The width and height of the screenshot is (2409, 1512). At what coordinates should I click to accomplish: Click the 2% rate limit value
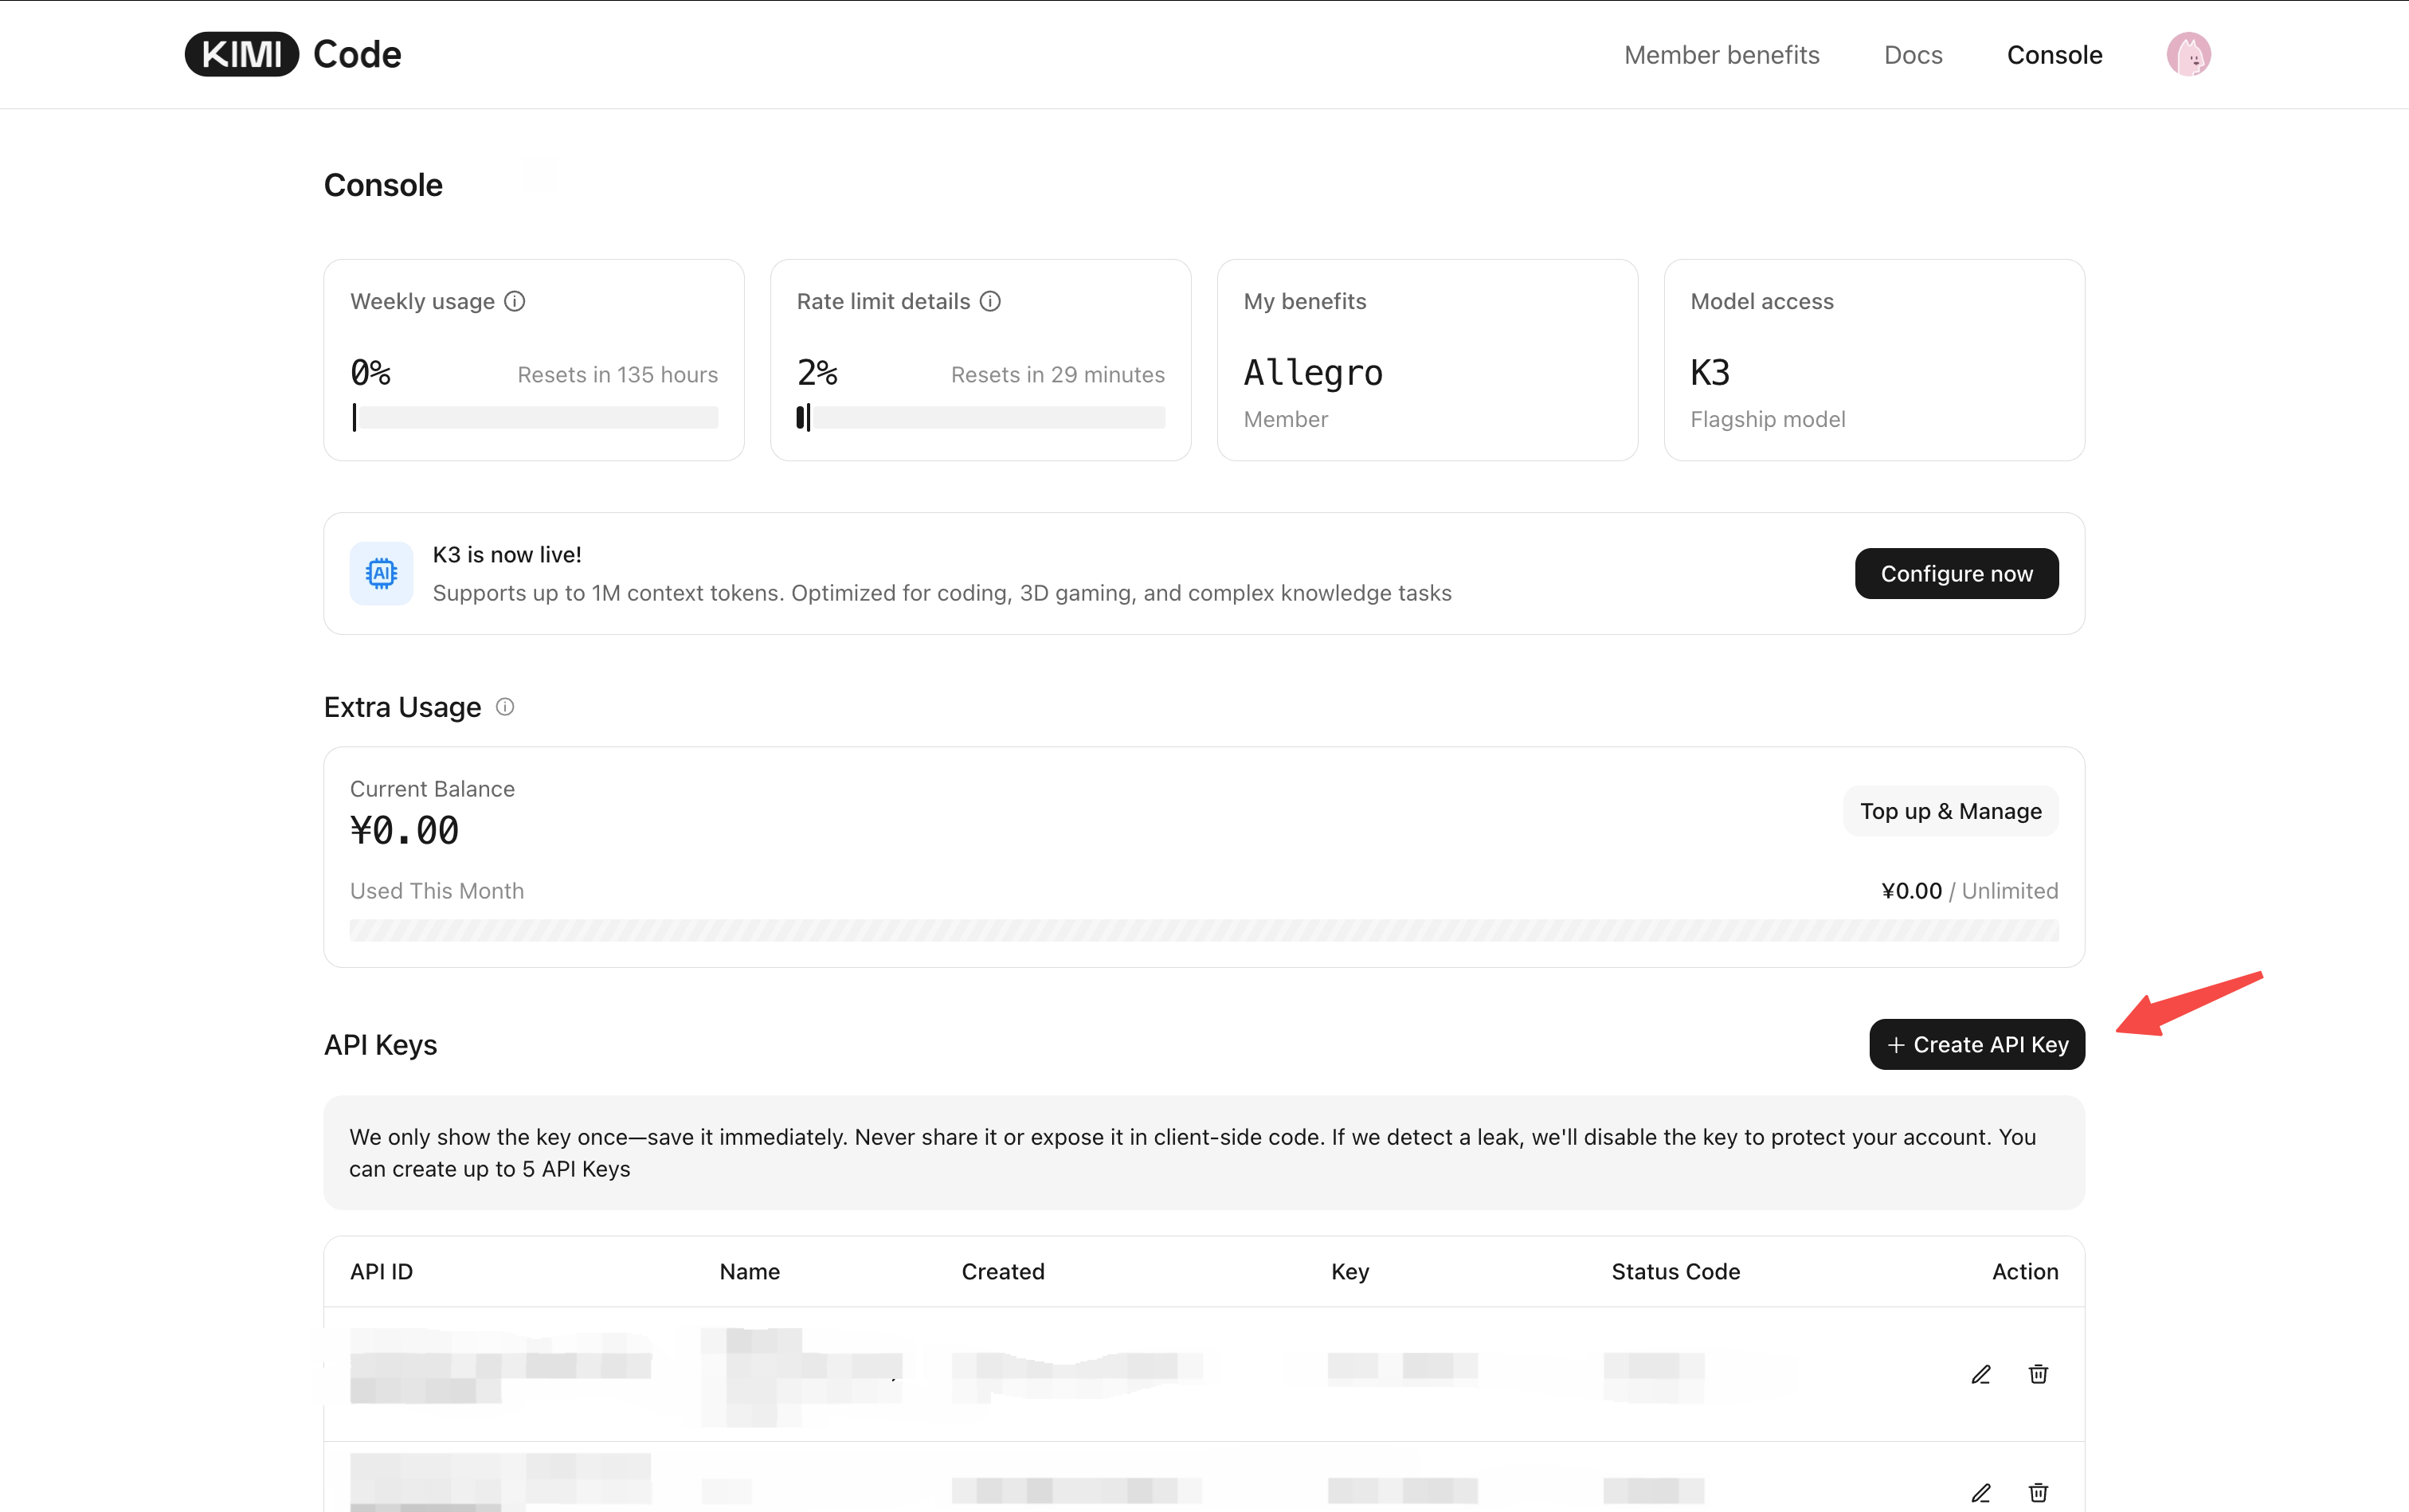tap(817, 373)
